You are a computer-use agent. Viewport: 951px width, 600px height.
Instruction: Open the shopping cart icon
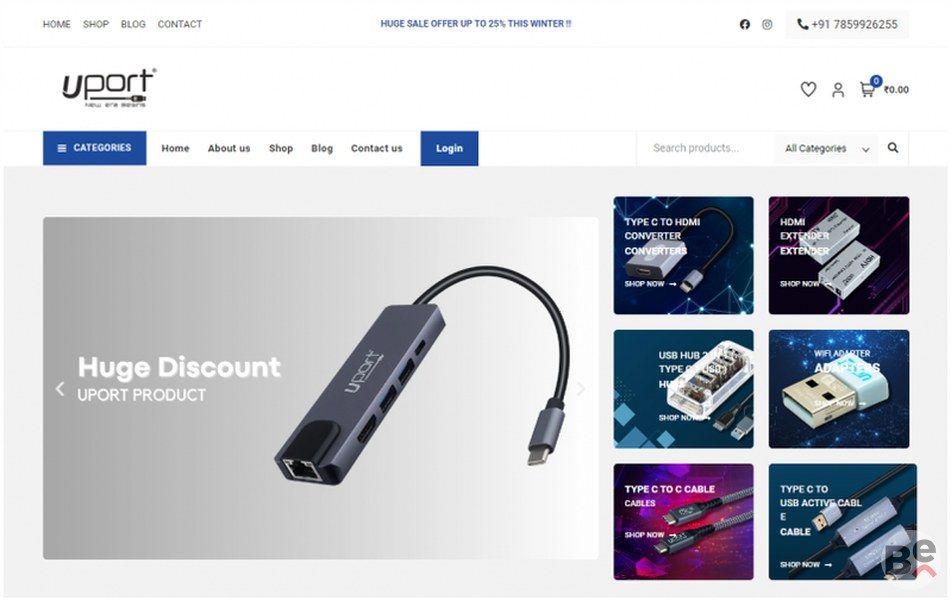[867, 89]
